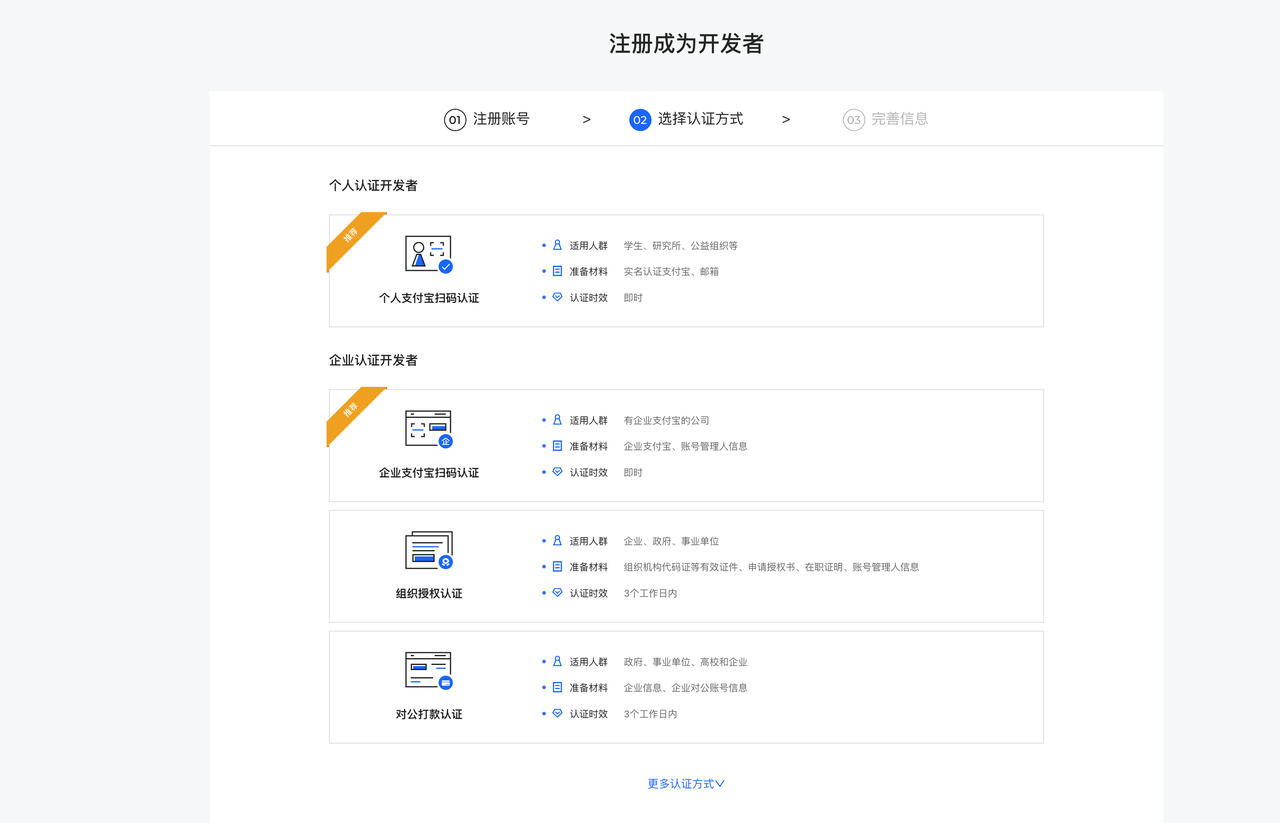Click the 个人支付宝扫码认证 scan icon
The image size is (1280, 823).
pos(429,254)
